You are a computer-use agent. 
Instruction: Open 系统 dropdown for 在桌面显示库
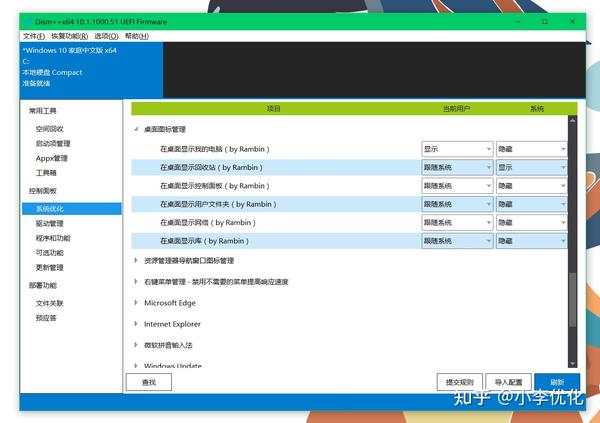[x=532, y=241]
